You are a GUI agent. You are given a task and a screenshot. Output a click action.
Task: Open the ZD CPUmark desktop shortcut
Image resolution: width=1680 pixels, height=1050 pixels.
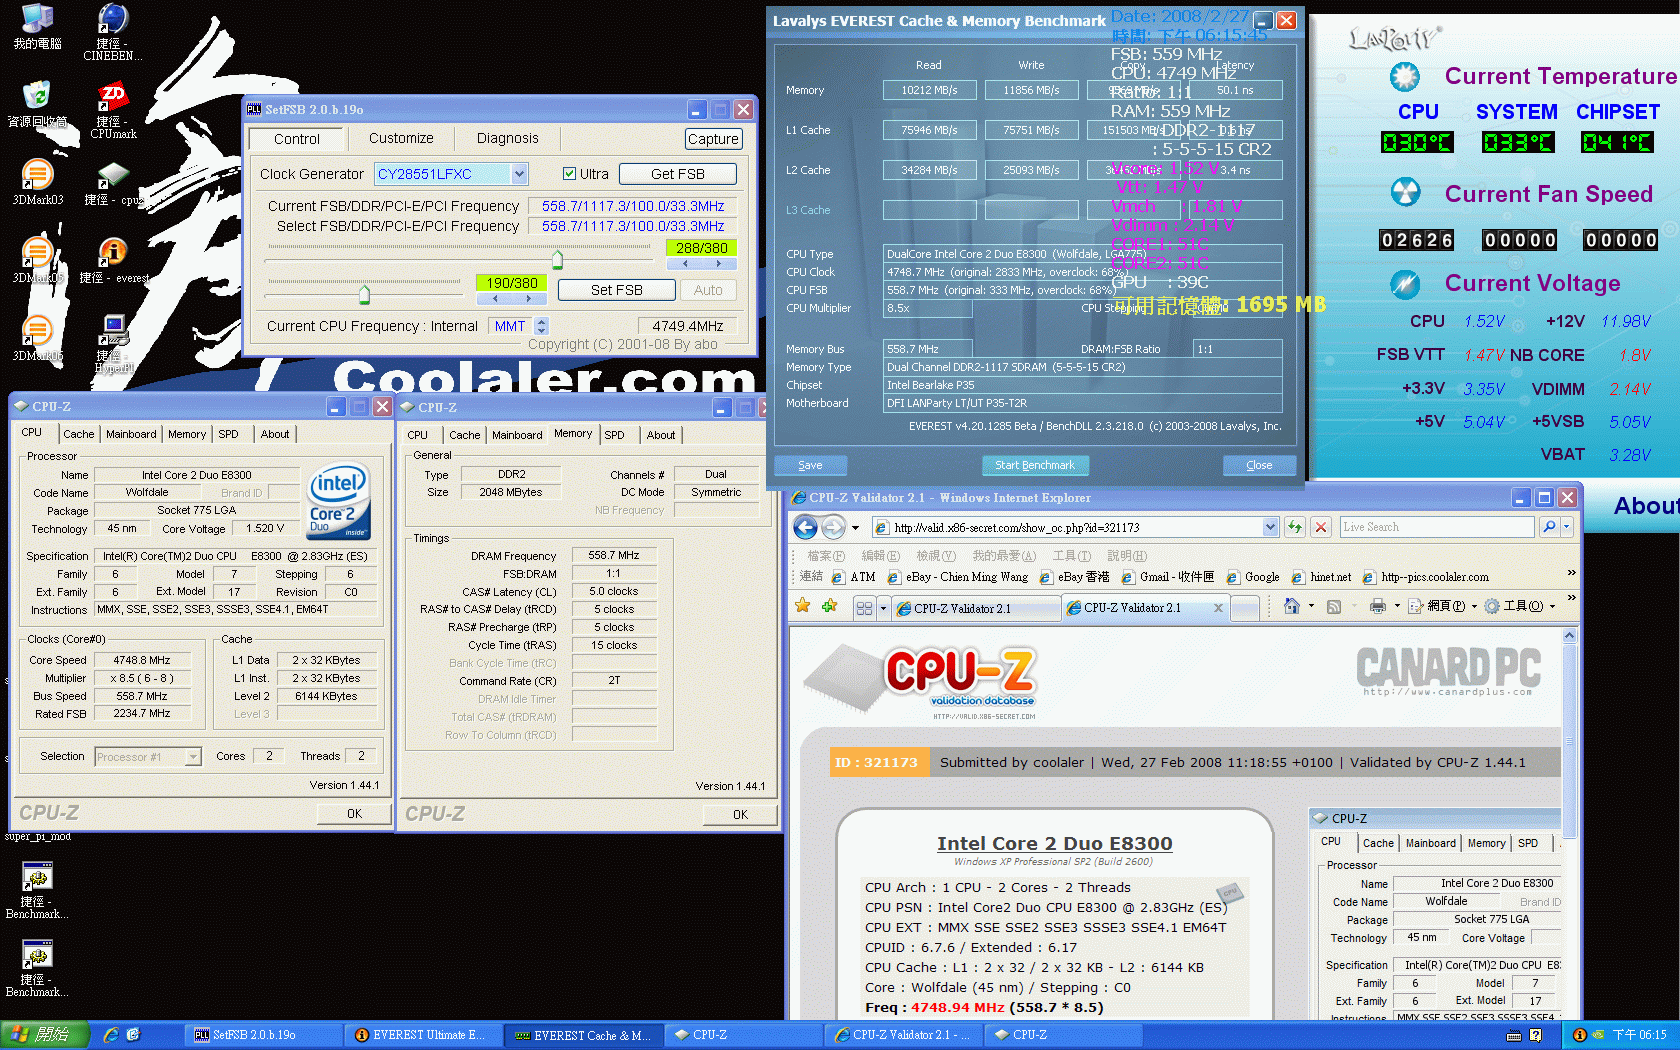tap(112, 110)
